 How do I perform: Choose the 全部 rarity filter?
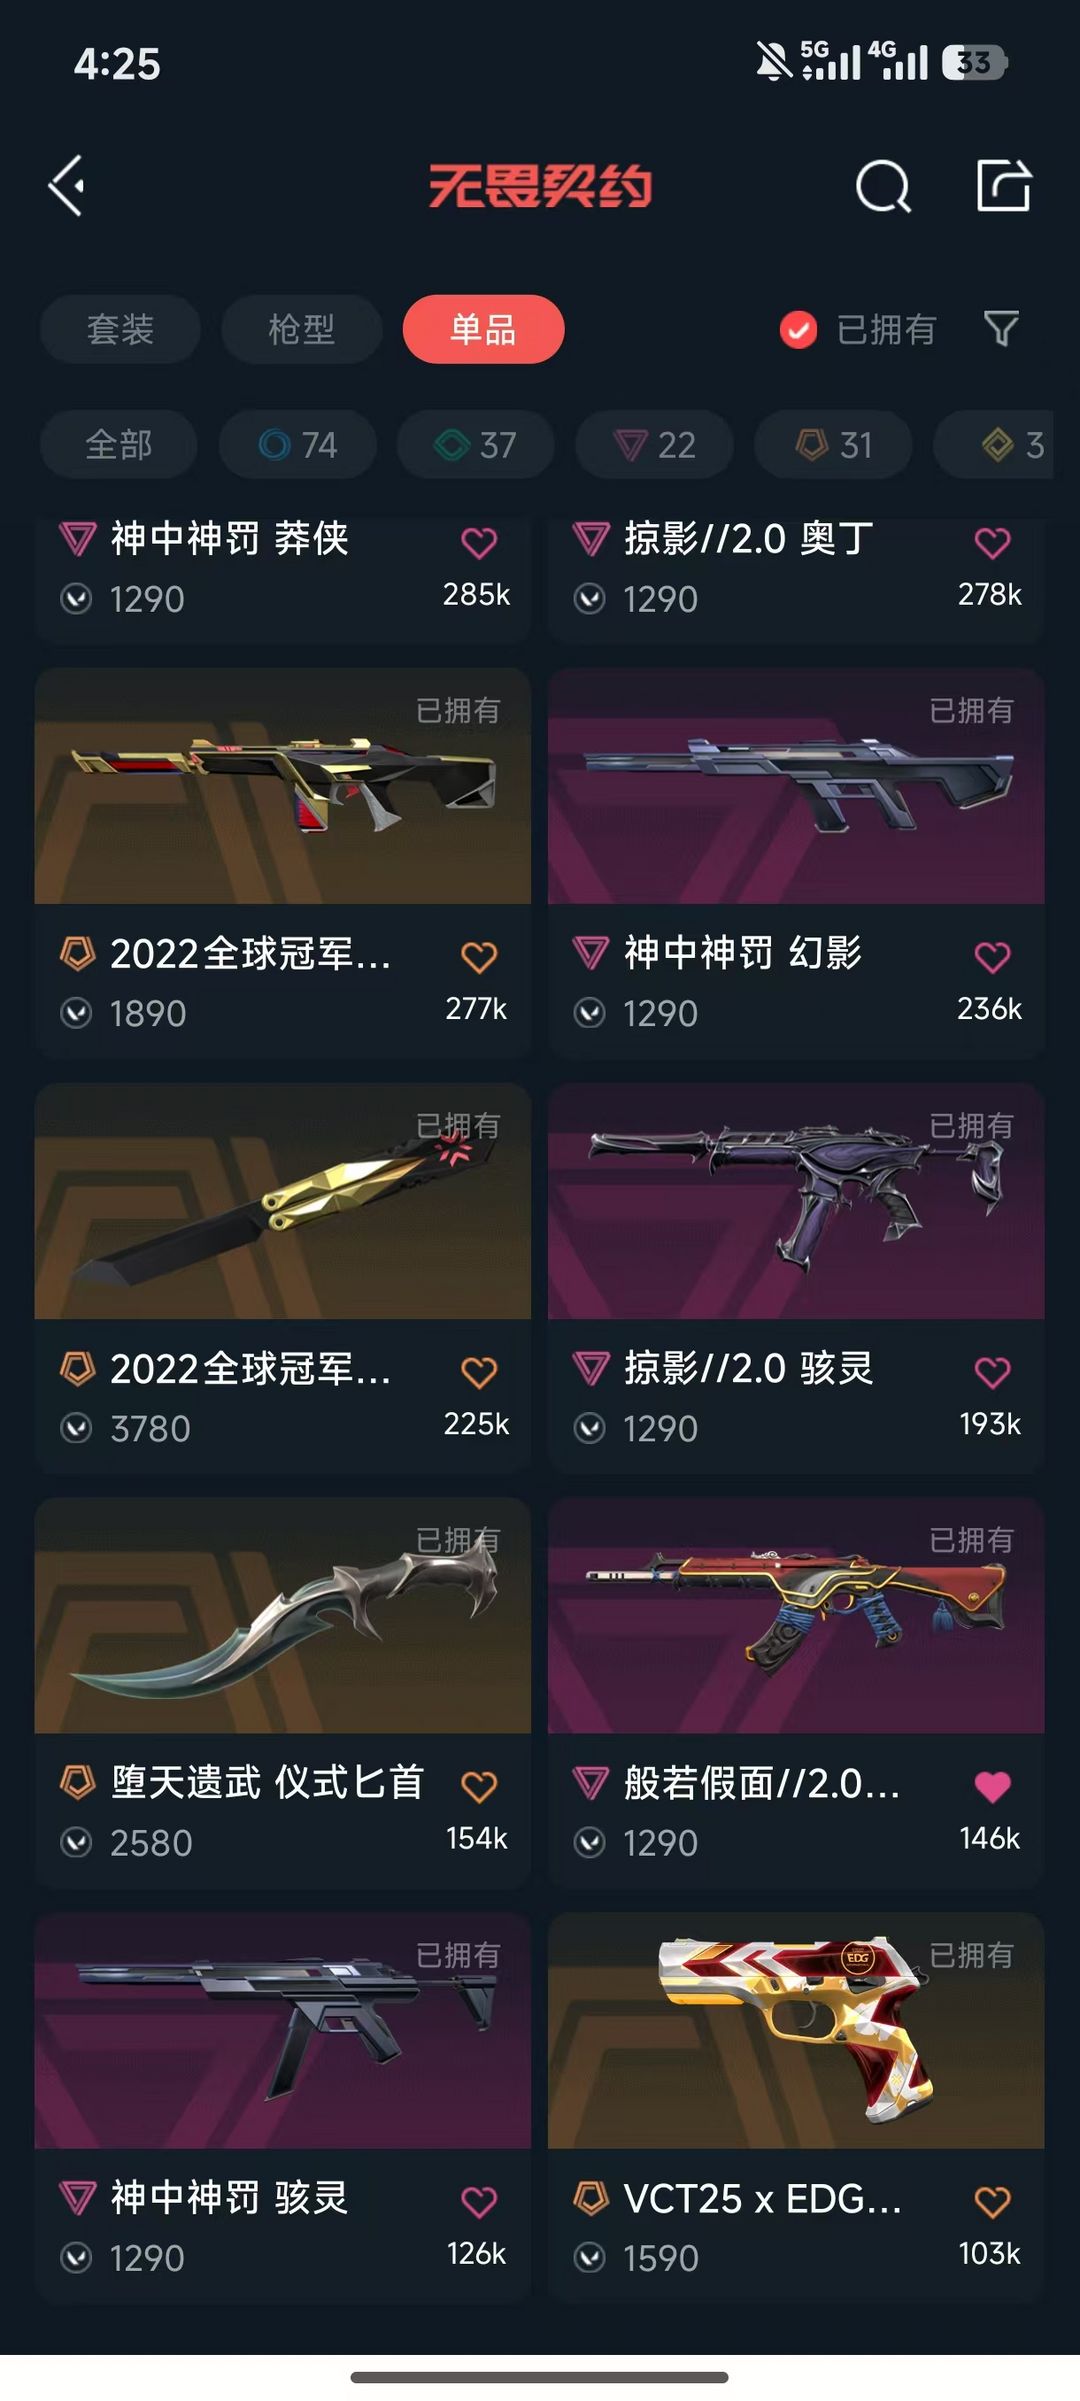(x=118, y=444)
